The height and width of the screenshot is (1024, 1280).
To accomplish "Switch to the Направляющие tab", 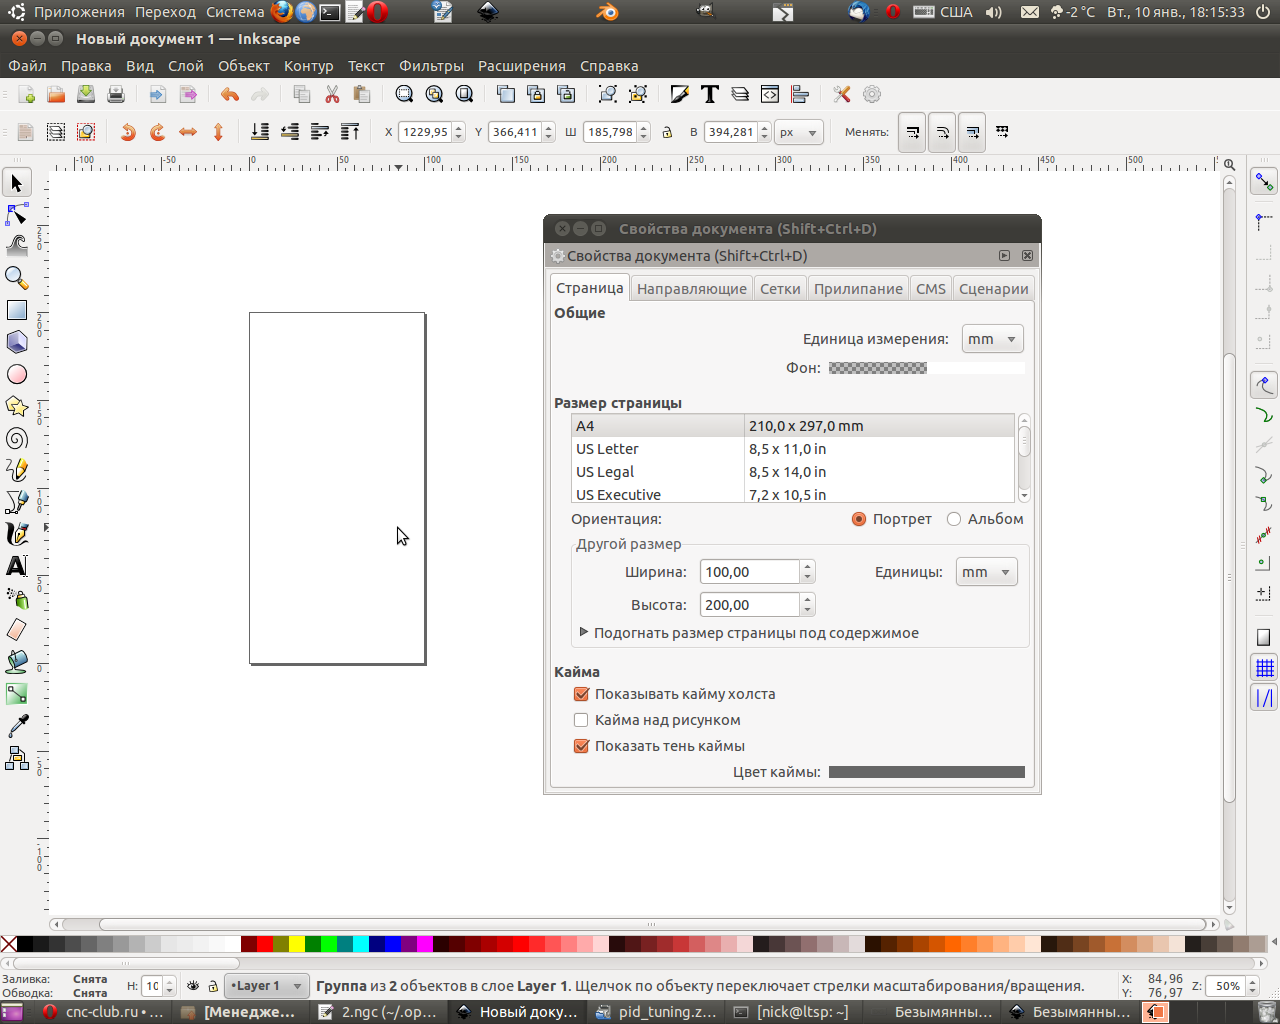I will (x=692, y=289).
